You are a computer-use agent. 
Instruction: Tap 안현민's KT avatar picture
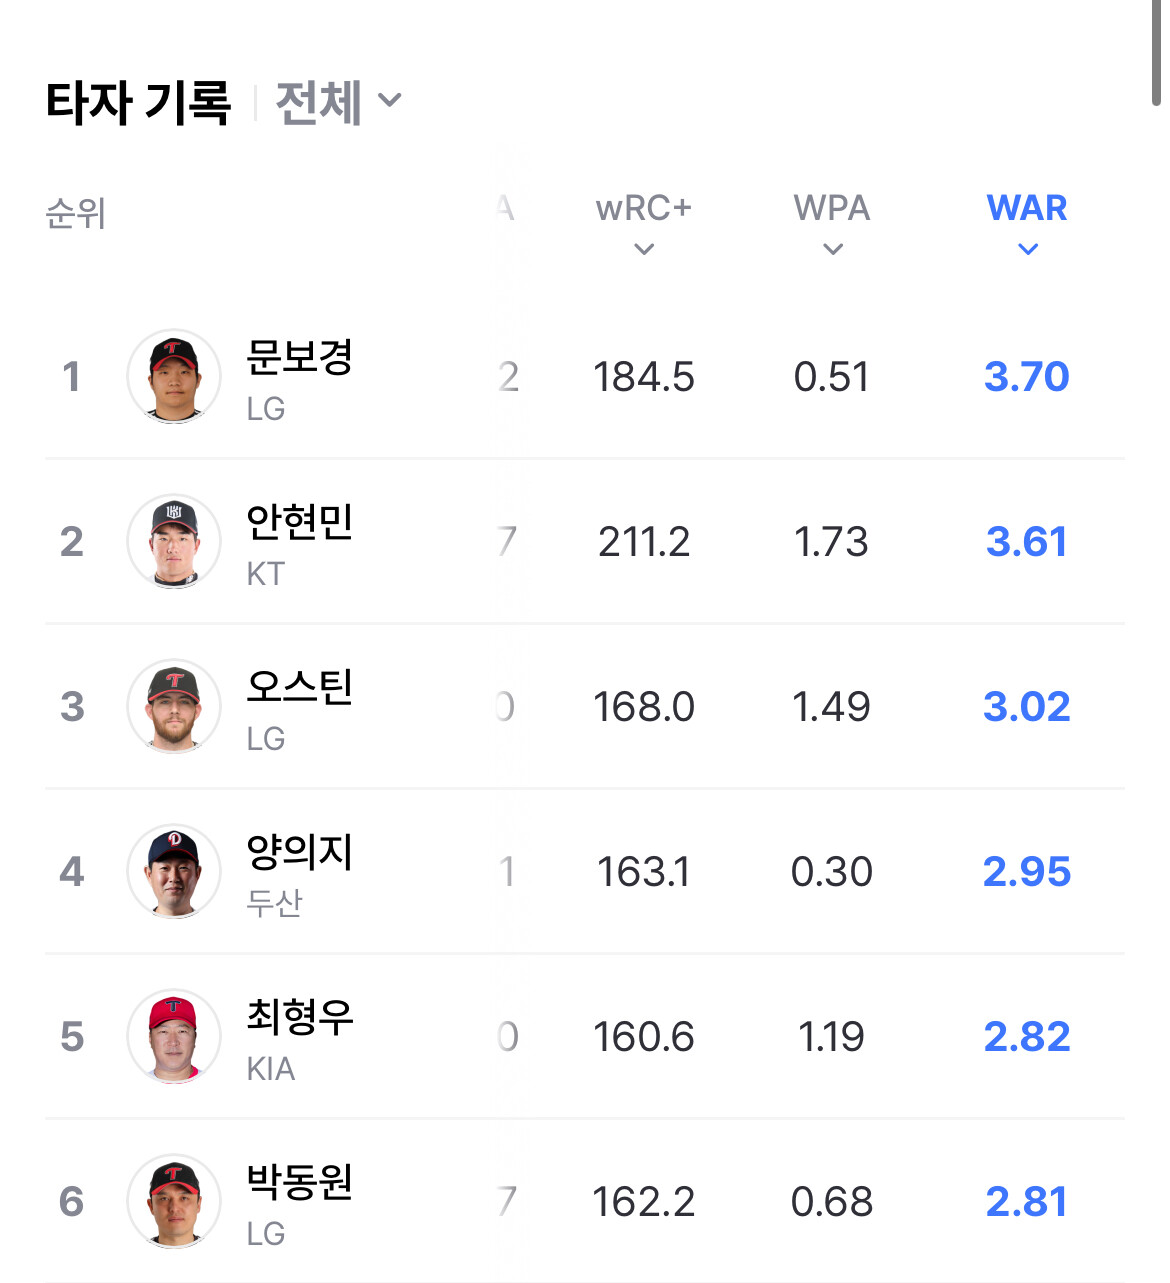(174, 542)
